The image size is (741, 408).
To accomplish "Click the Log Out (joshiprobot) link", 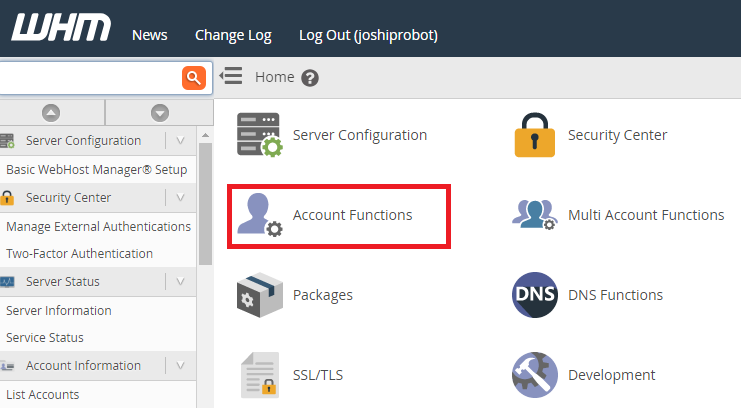I will (x=368, y=35).
